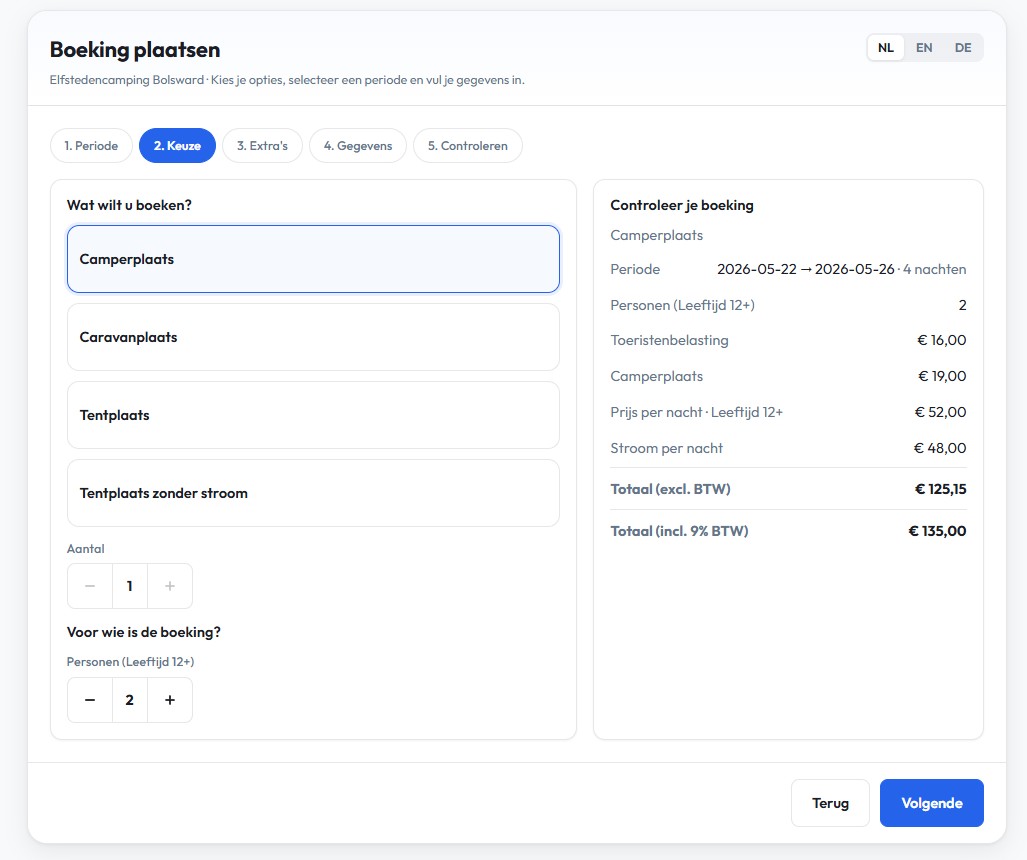Image resolution: width=1027 pixels, height=860 pixels.
Task: Go back to the 1. Periode step
Action: tap(91, 145)
